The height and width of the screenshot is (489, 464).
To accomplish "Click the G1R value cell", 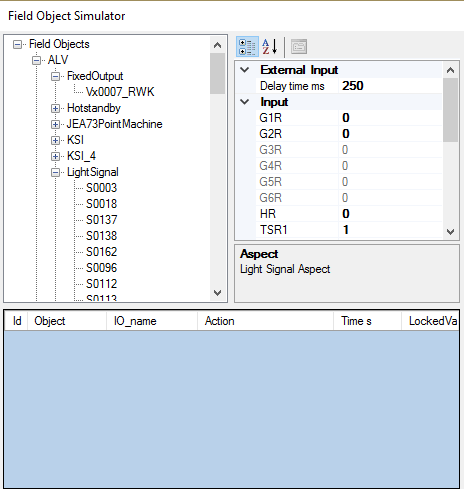I will coord(390,118).
